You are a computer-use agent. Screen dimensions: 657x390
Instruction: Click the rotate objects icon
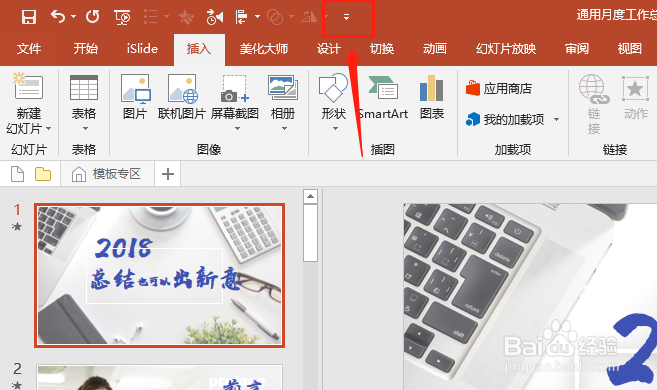(309, 17)
